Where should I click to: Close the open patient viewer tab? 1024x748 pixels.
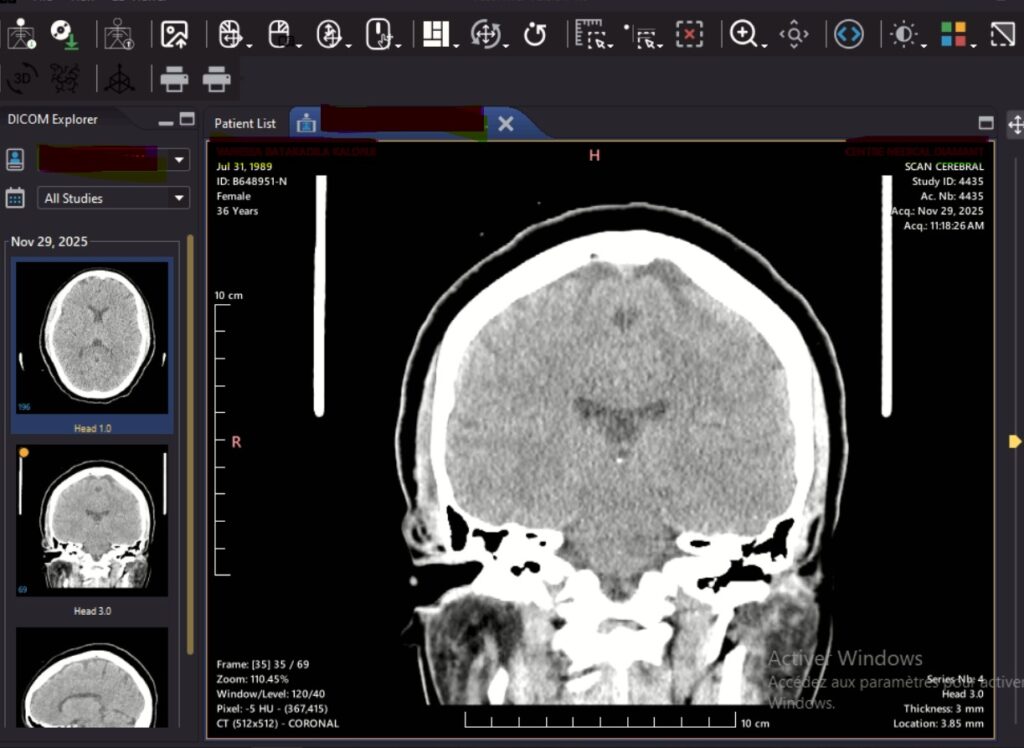[506, 123]
